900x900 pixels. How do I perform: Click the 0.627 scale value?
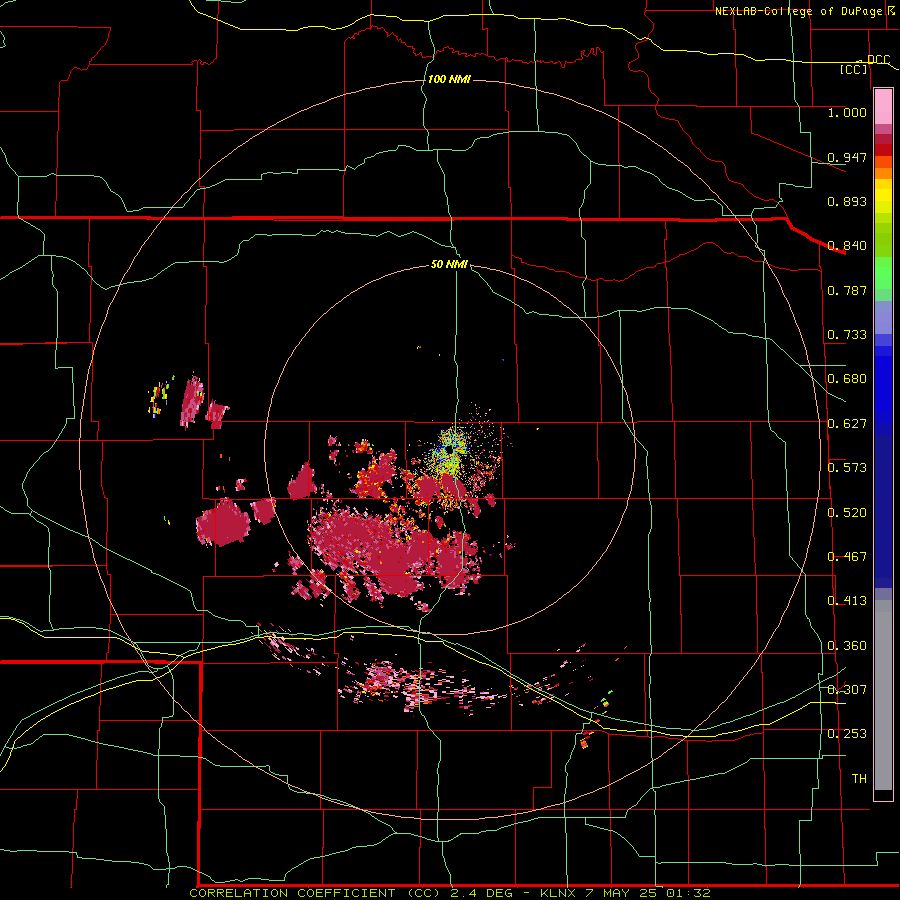pyautogui.click(x=847, y=424)
